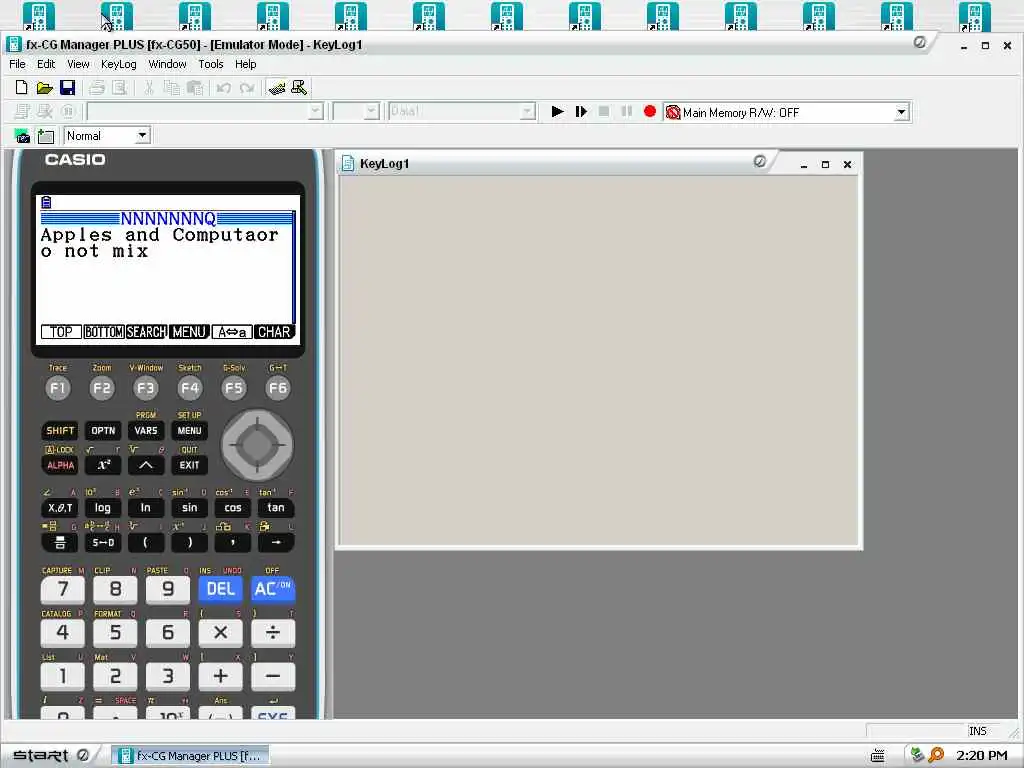Image resolution: width=1024 pixels, height=768 pixels.
Task: Open the View menu
Action: [78, 64]
